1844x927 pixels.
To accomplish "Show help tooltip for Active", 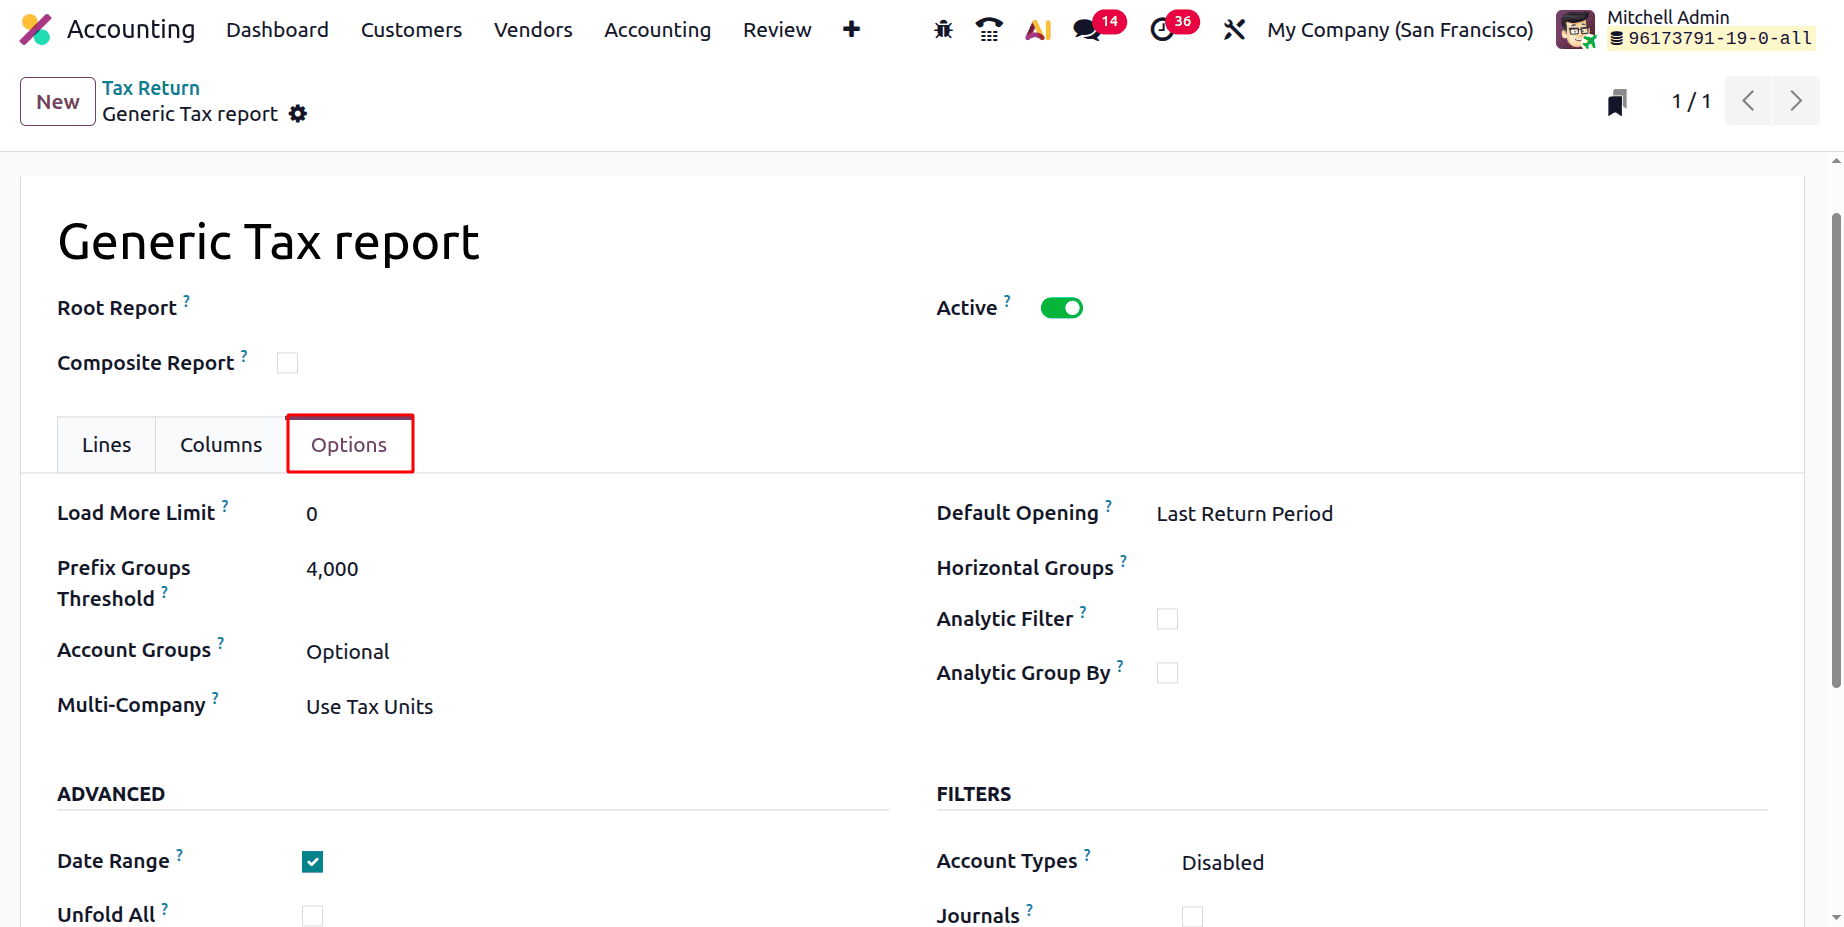I will click(x=1007, y=300).
